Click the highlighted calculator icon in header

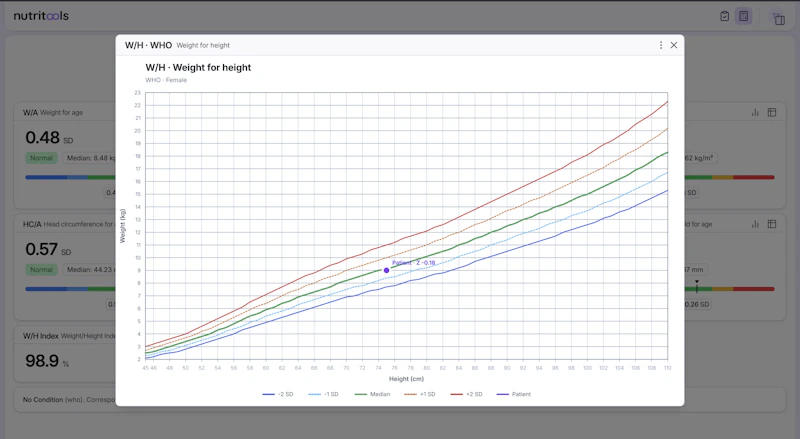tap(744, 16)
